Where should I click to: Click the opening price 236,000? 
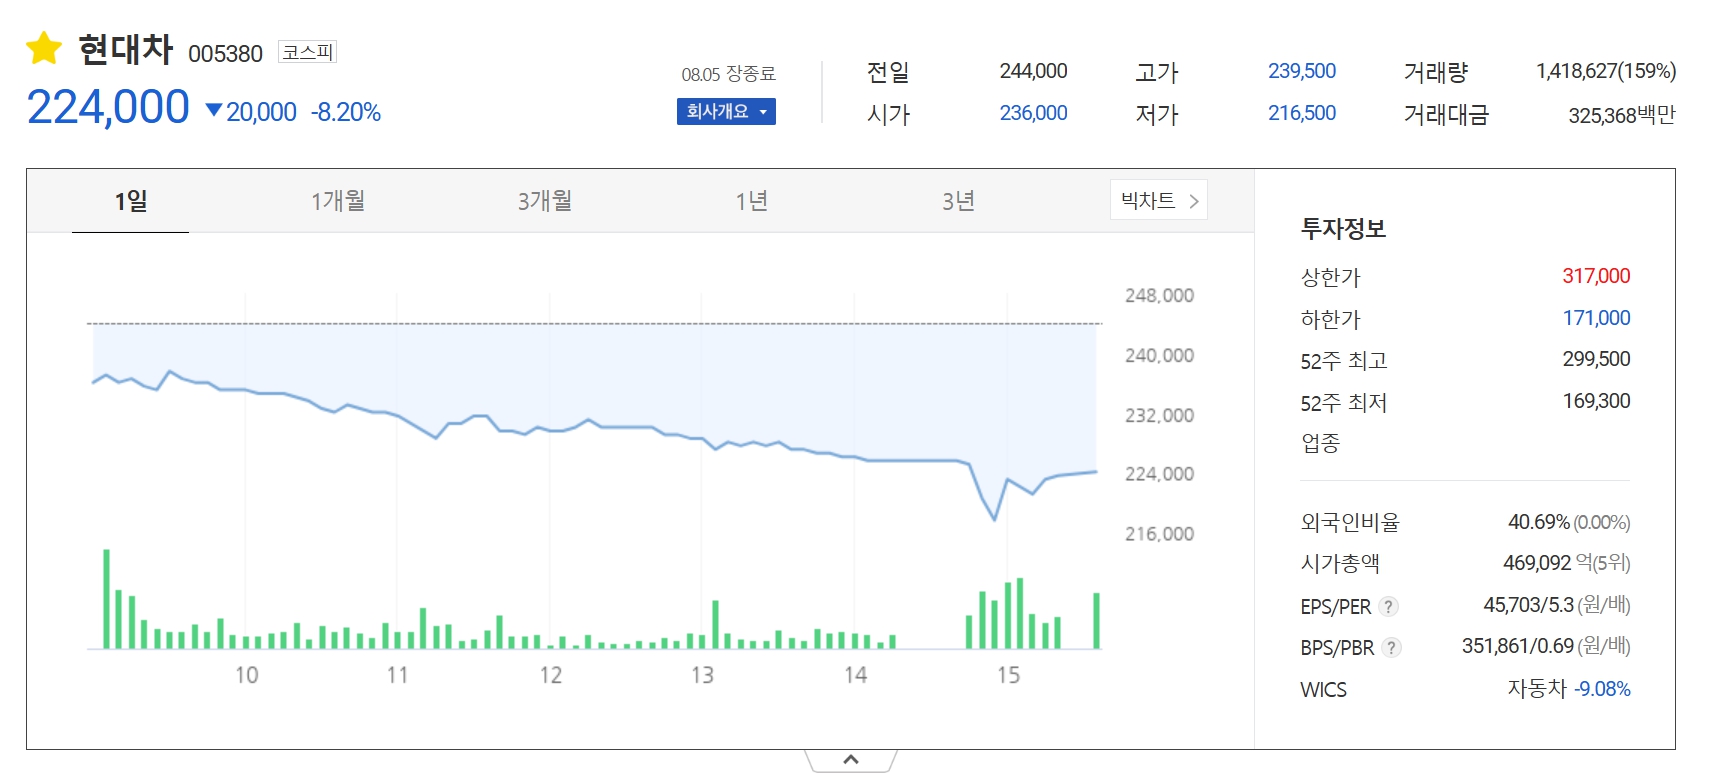[1033, 113]
